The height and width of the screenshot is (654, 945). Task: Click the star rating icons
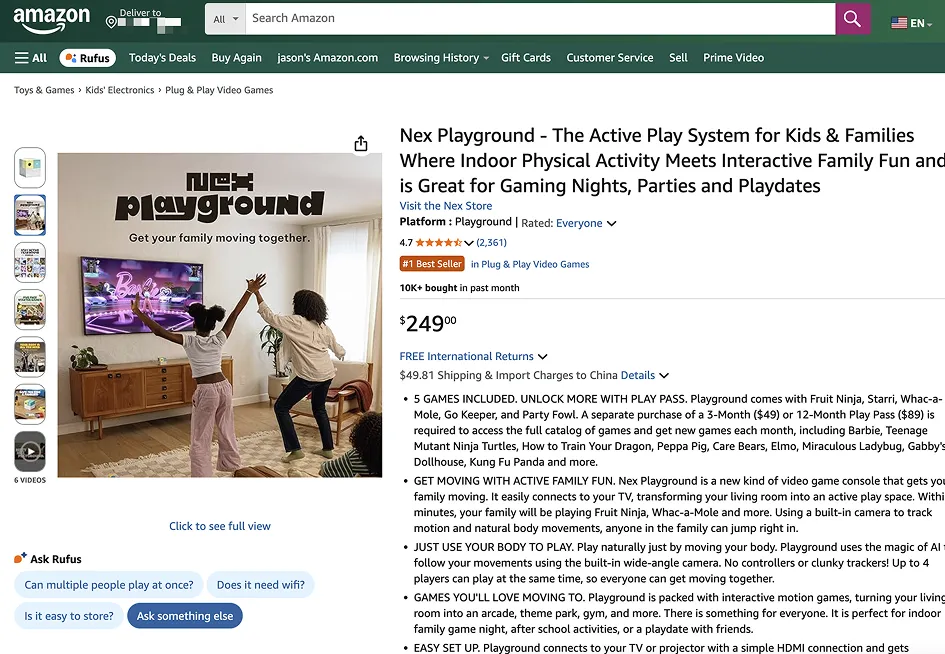[x=438, y=243]
